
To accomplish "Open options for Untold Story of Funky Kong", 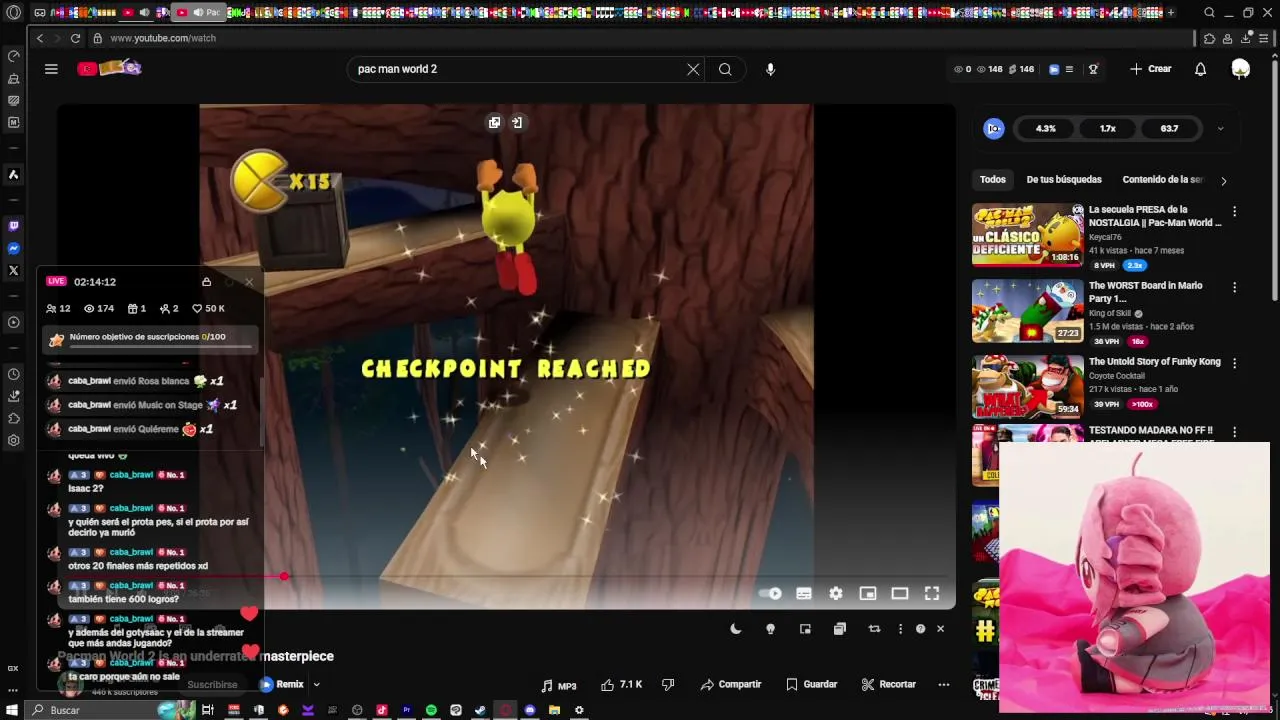I will (1234, 364).
